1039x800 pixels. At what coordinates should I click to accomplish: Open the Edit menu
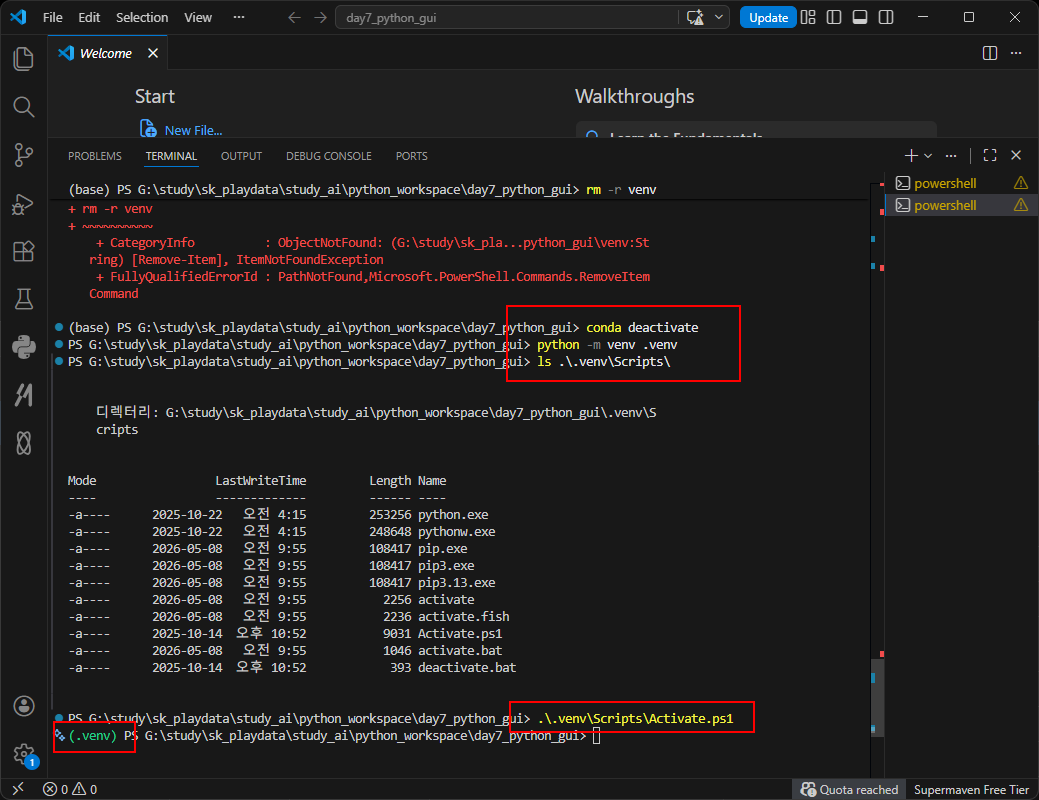click(89, 17)
